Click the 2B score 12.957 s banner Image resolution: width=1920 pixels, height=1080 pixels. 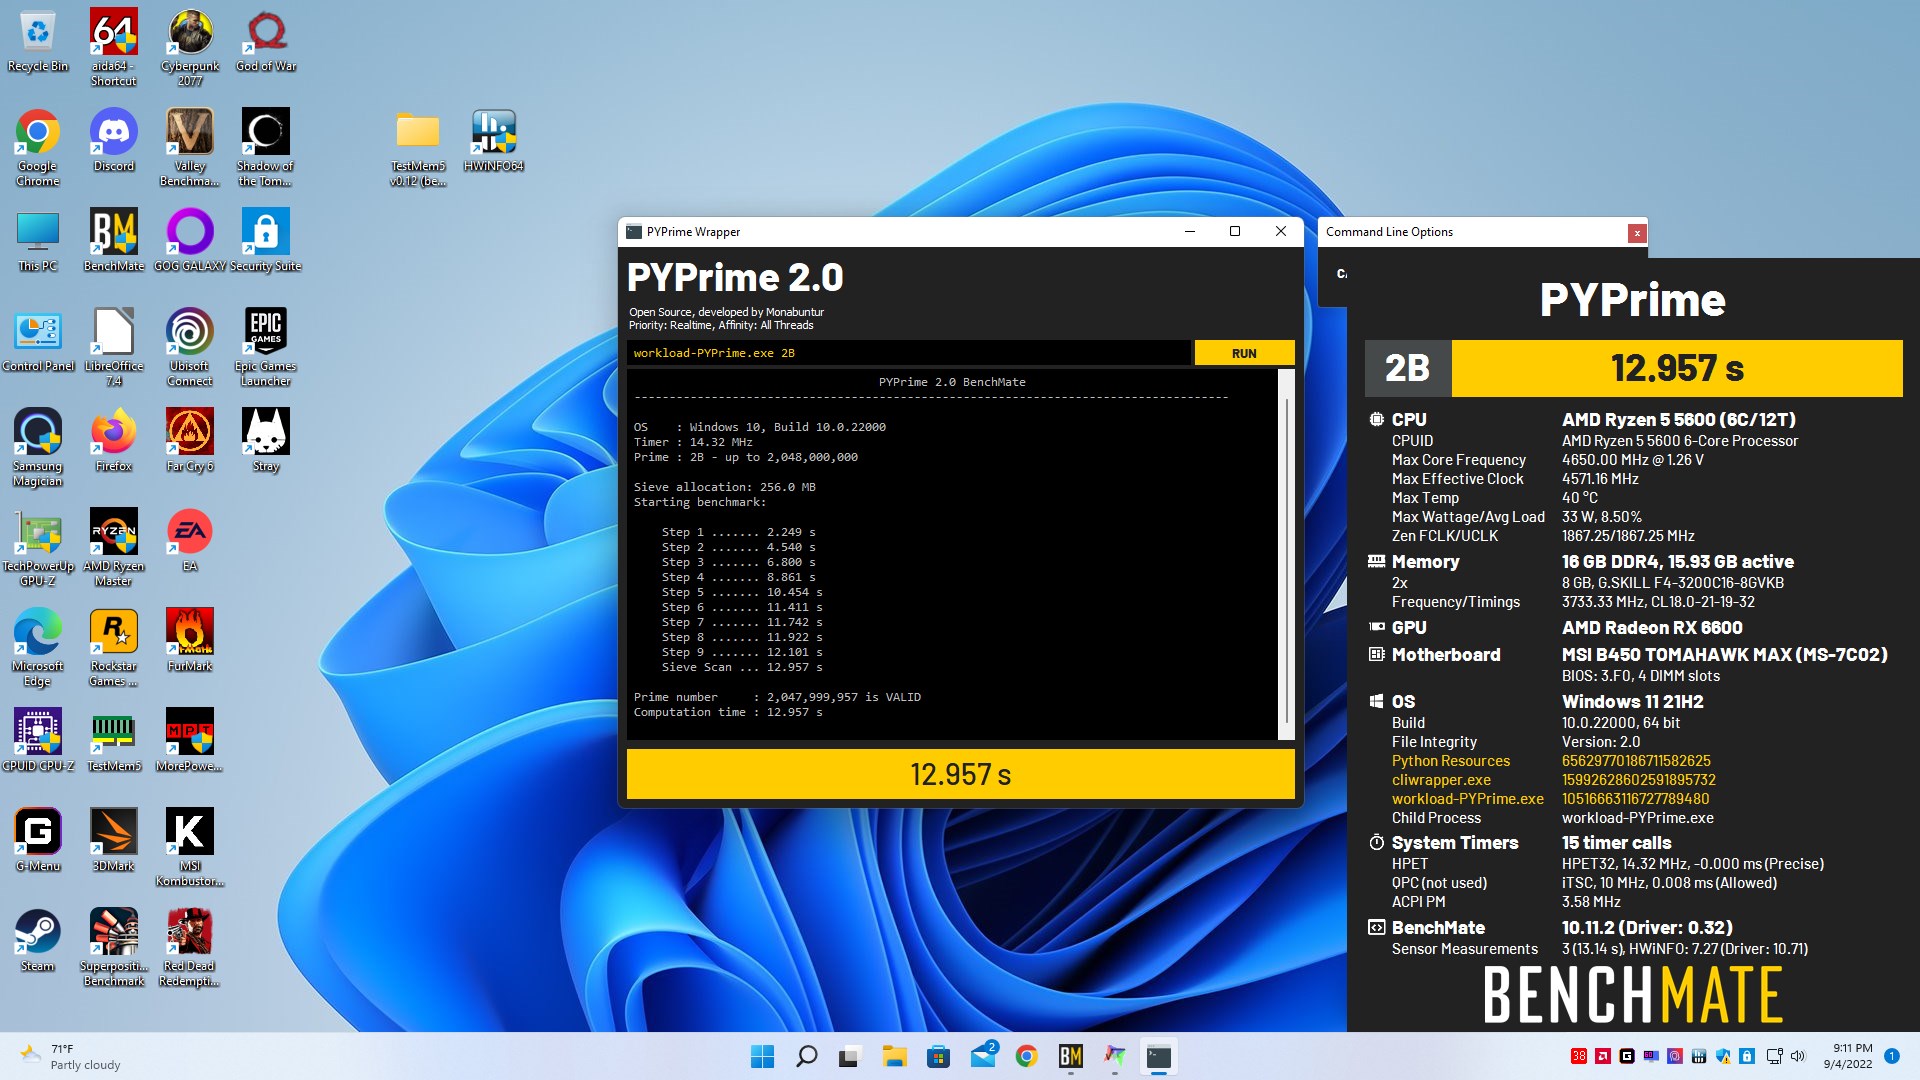(1634, 368)
